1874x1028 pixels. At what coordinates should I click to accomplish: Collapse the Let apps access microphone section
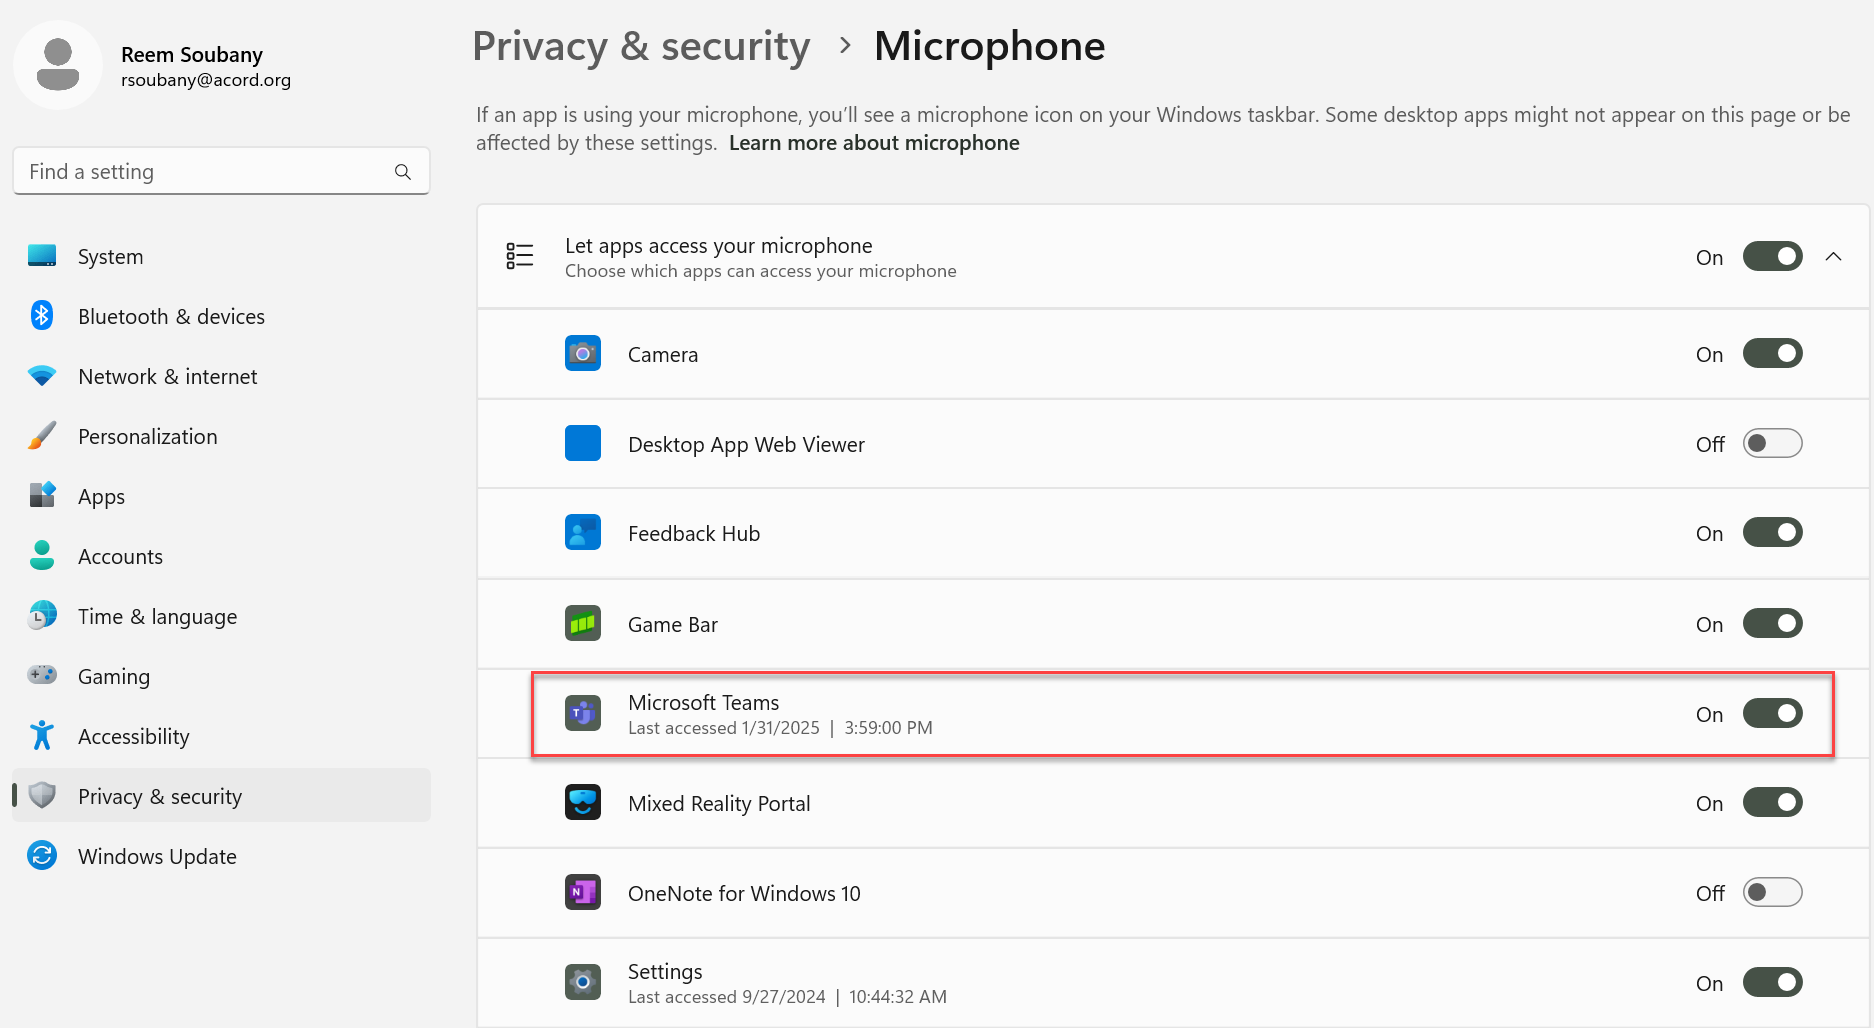point(1833,257)
